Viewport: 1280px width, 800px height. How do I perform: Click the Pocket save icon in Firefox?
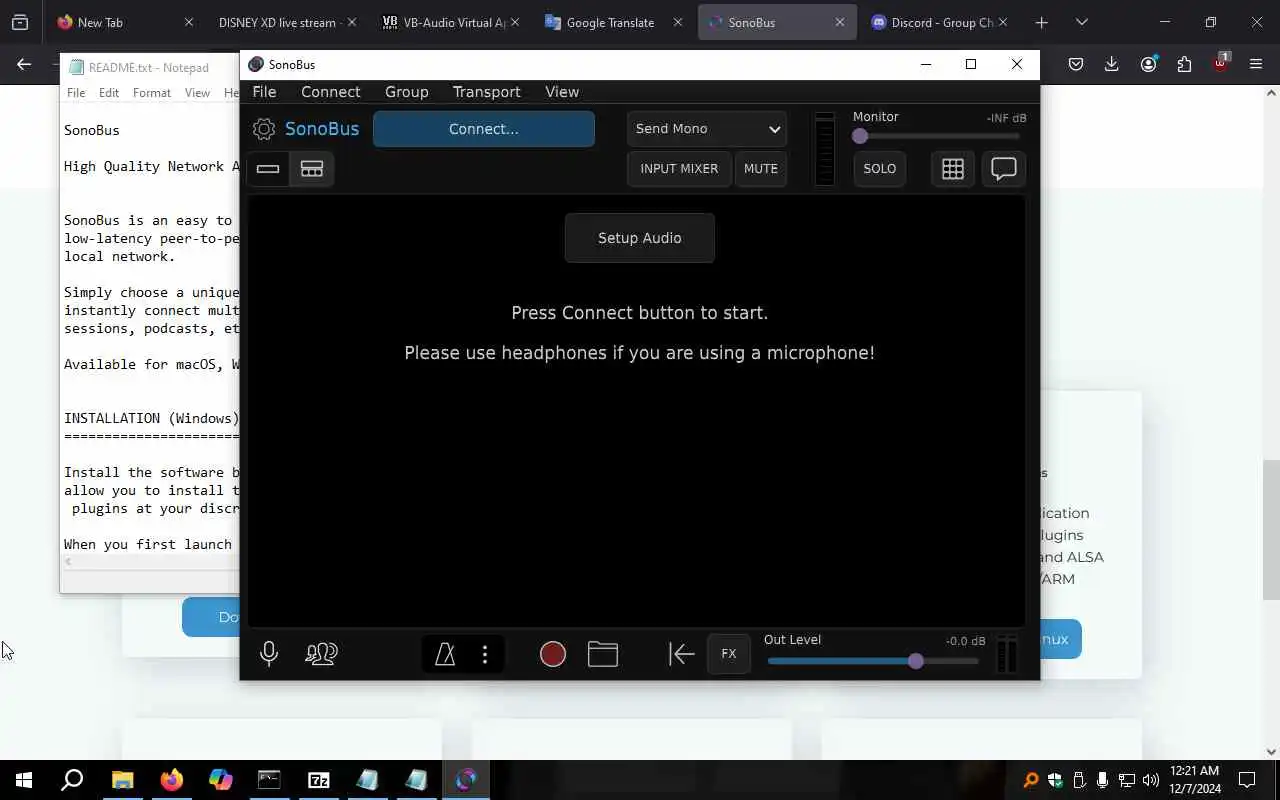1075,64
